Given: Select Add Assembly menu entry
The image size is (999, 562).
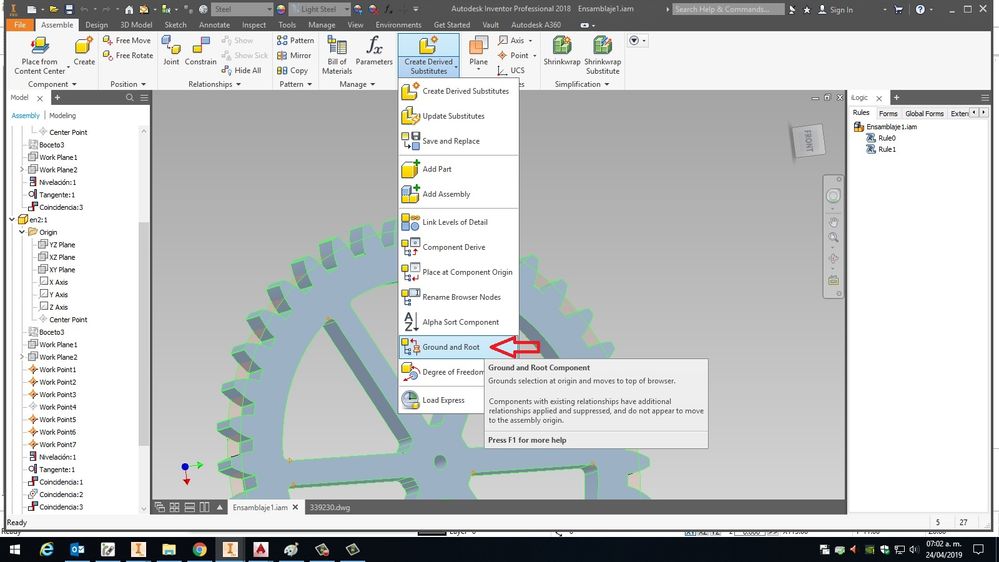Looking at the screenshot, I should click(458, 194).
